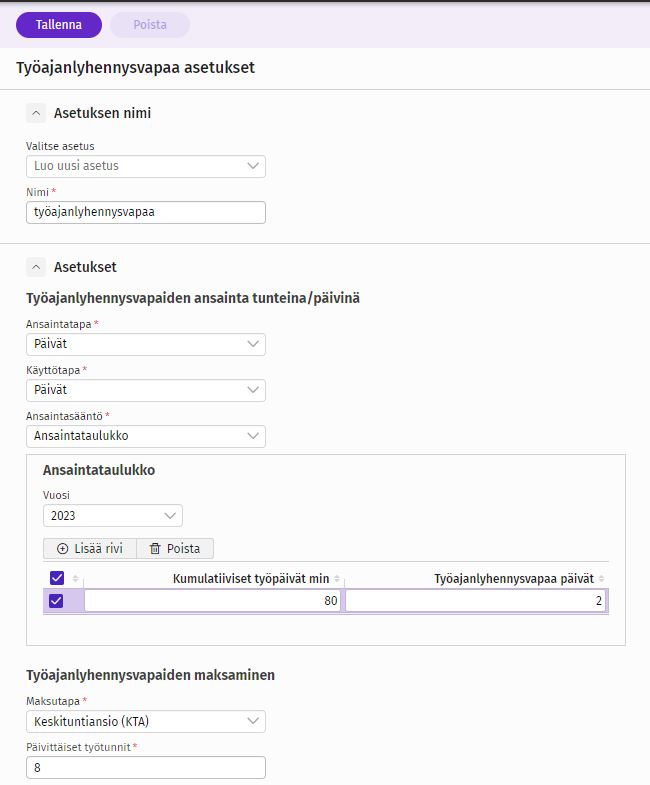Click the Nimi text field

click(x=146, y=212)
